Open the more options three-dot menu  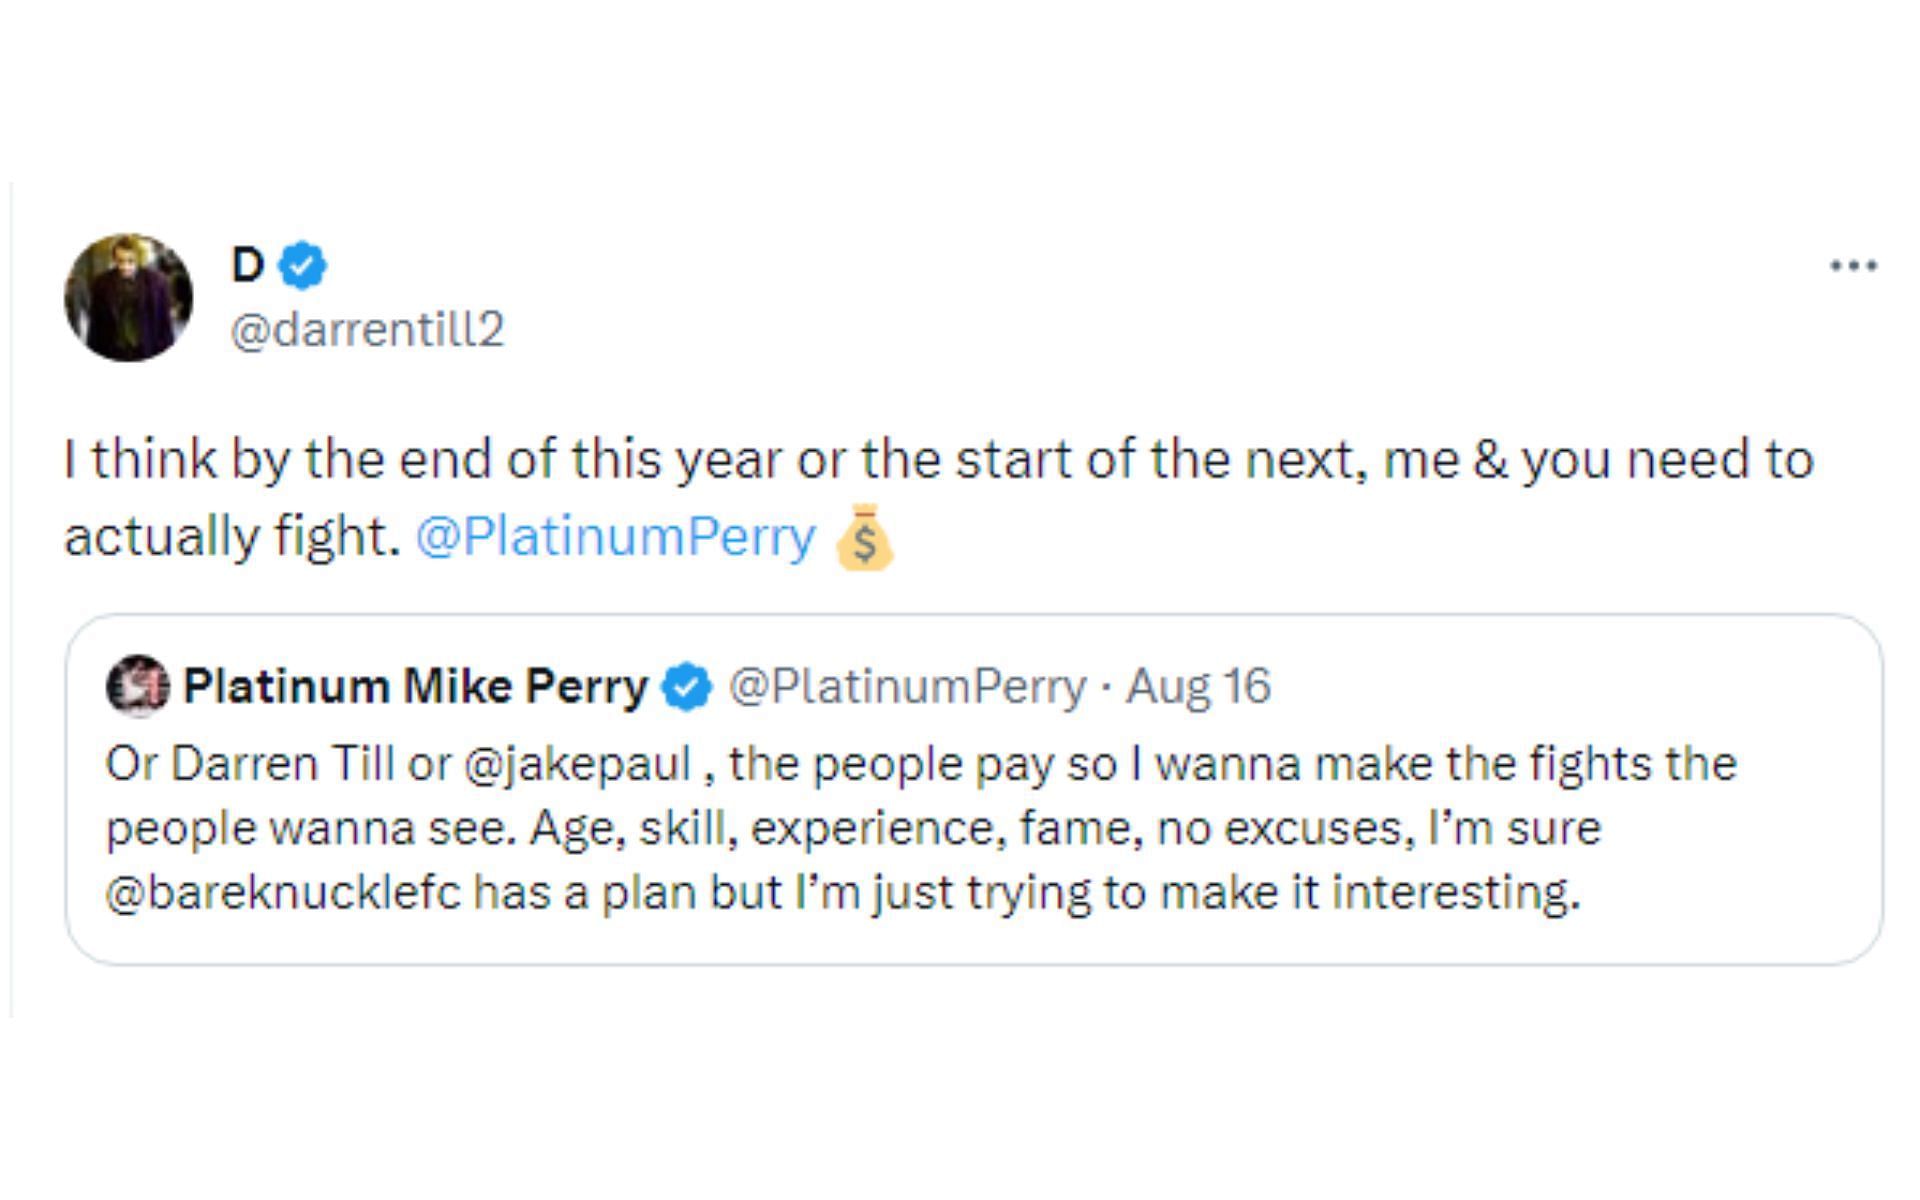[x=1853, y=265]
